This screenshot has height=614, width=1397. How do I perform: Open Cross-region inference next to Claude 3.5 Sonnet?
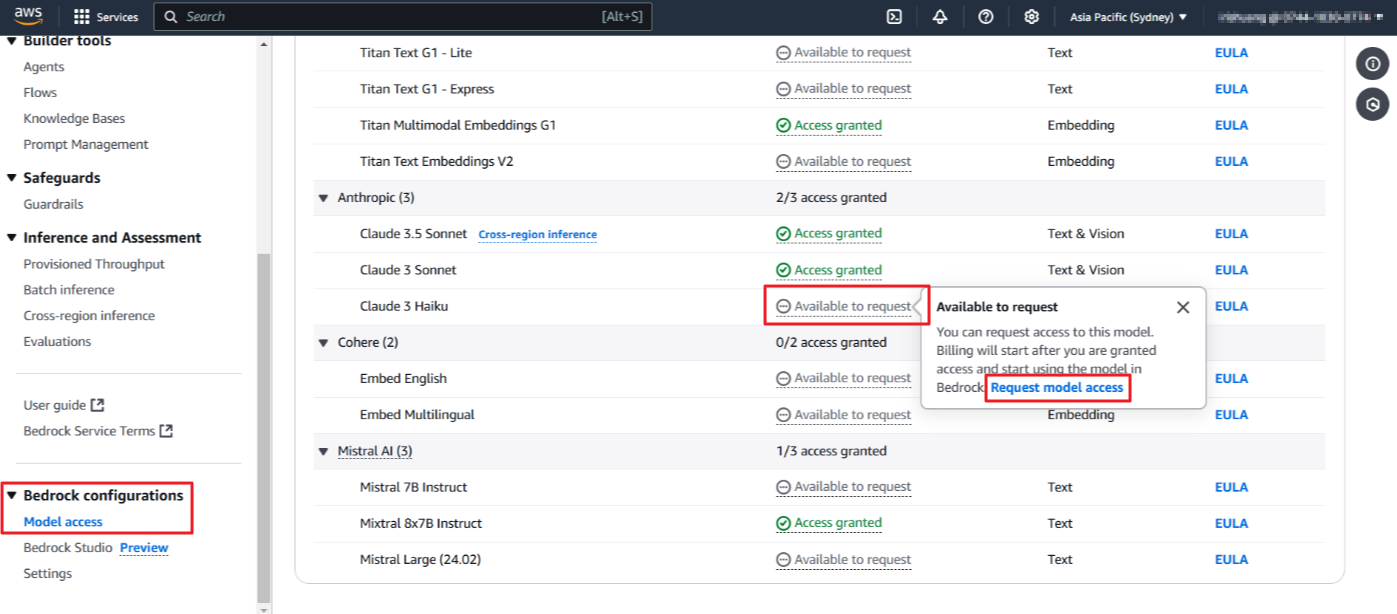click(x=537, y=234)
